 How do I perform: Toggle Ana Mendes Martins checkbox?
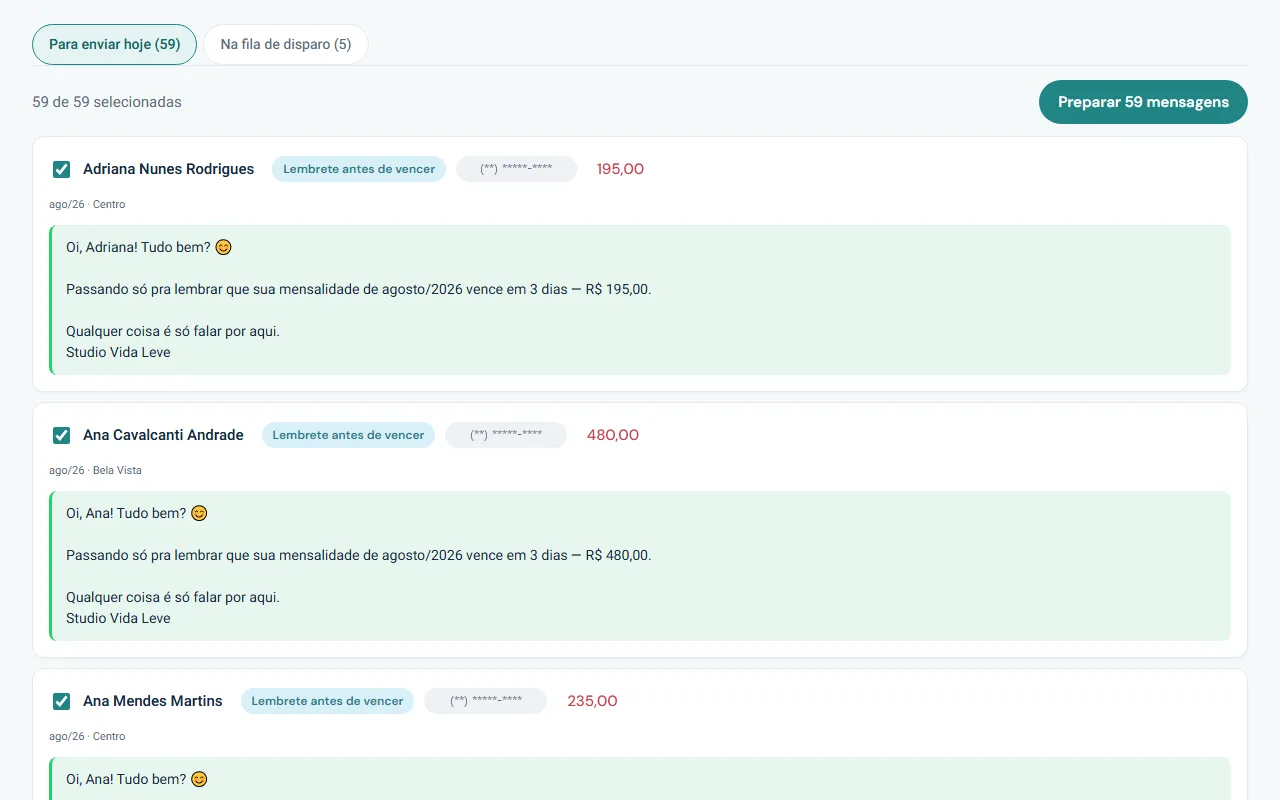61,701
